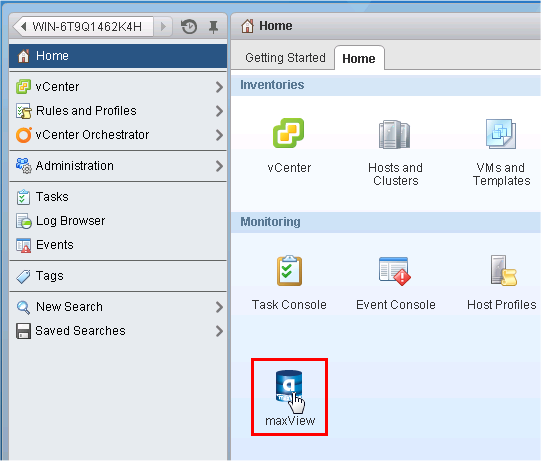Open the Task Console icon
This screenshot has height=461, width=541.
pos(289,271)
